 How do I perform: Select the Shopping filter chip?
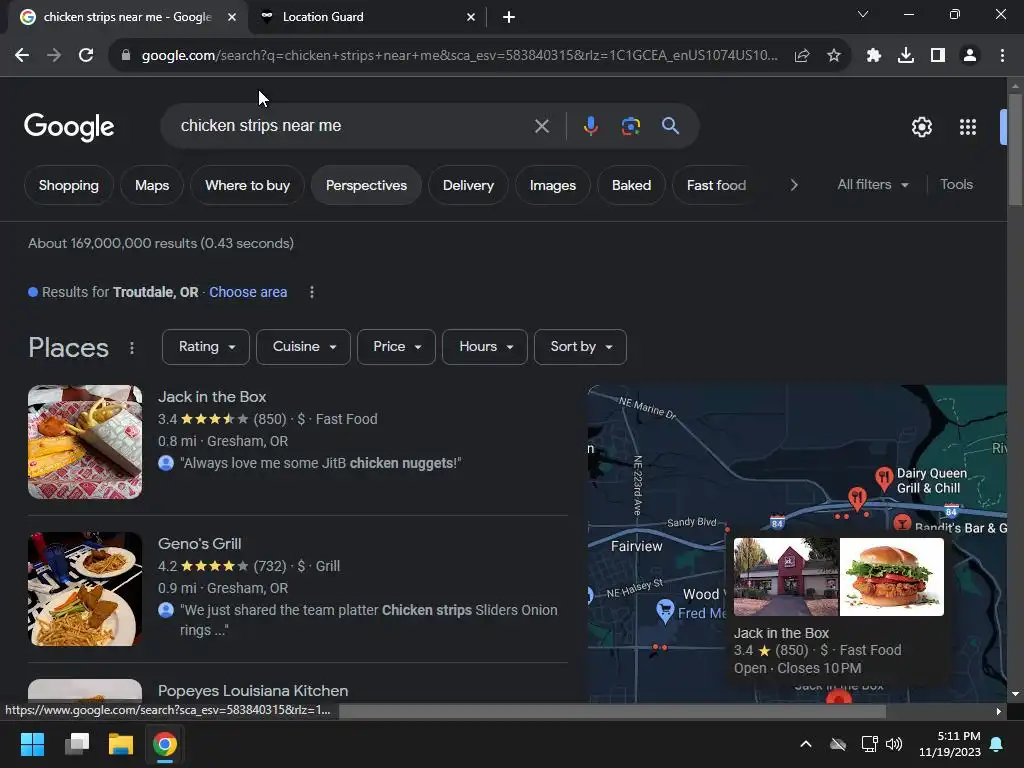click(69, 185)
